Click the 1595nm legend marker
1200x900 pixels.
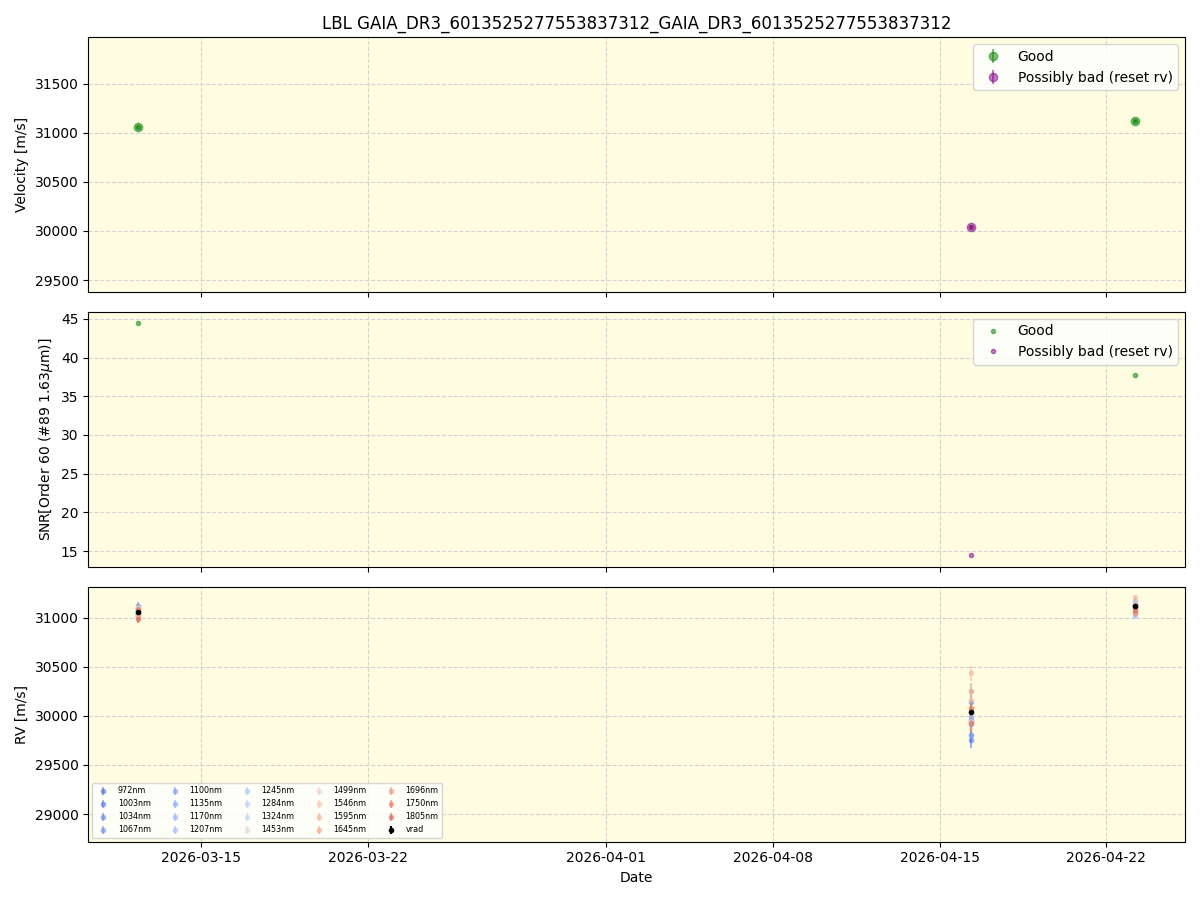point(319,817)
